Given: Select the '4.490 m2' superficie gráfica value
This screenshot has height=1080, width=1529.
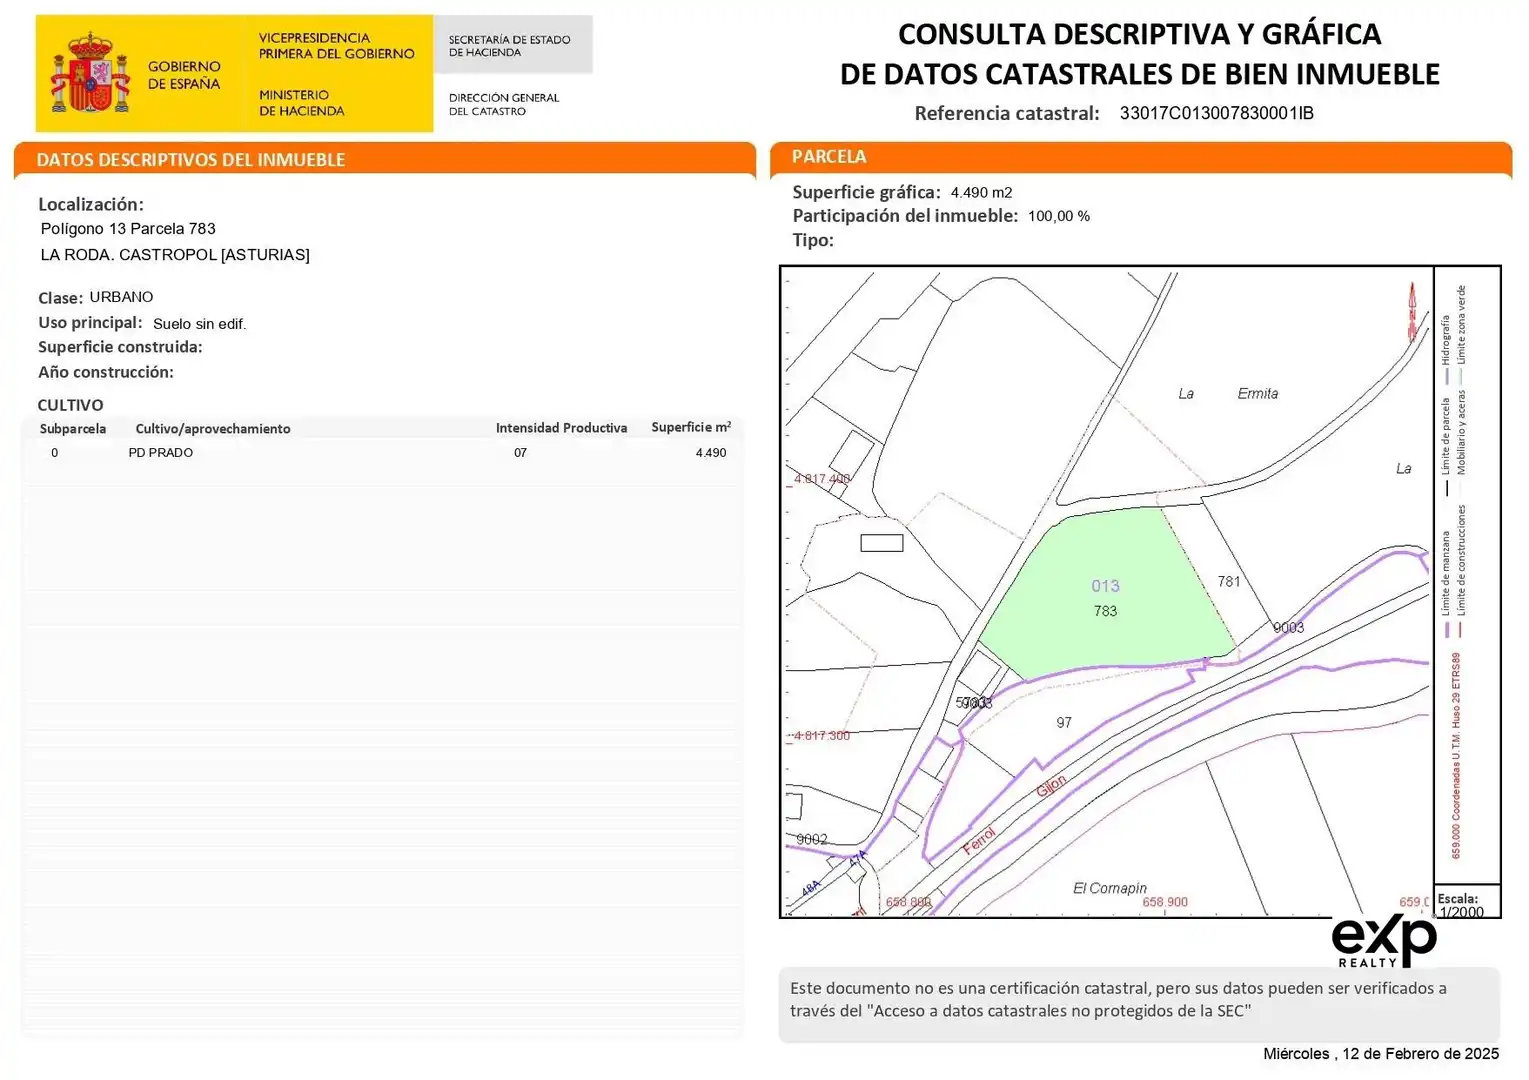Looking at the screenshot, I should pos(981,193).
